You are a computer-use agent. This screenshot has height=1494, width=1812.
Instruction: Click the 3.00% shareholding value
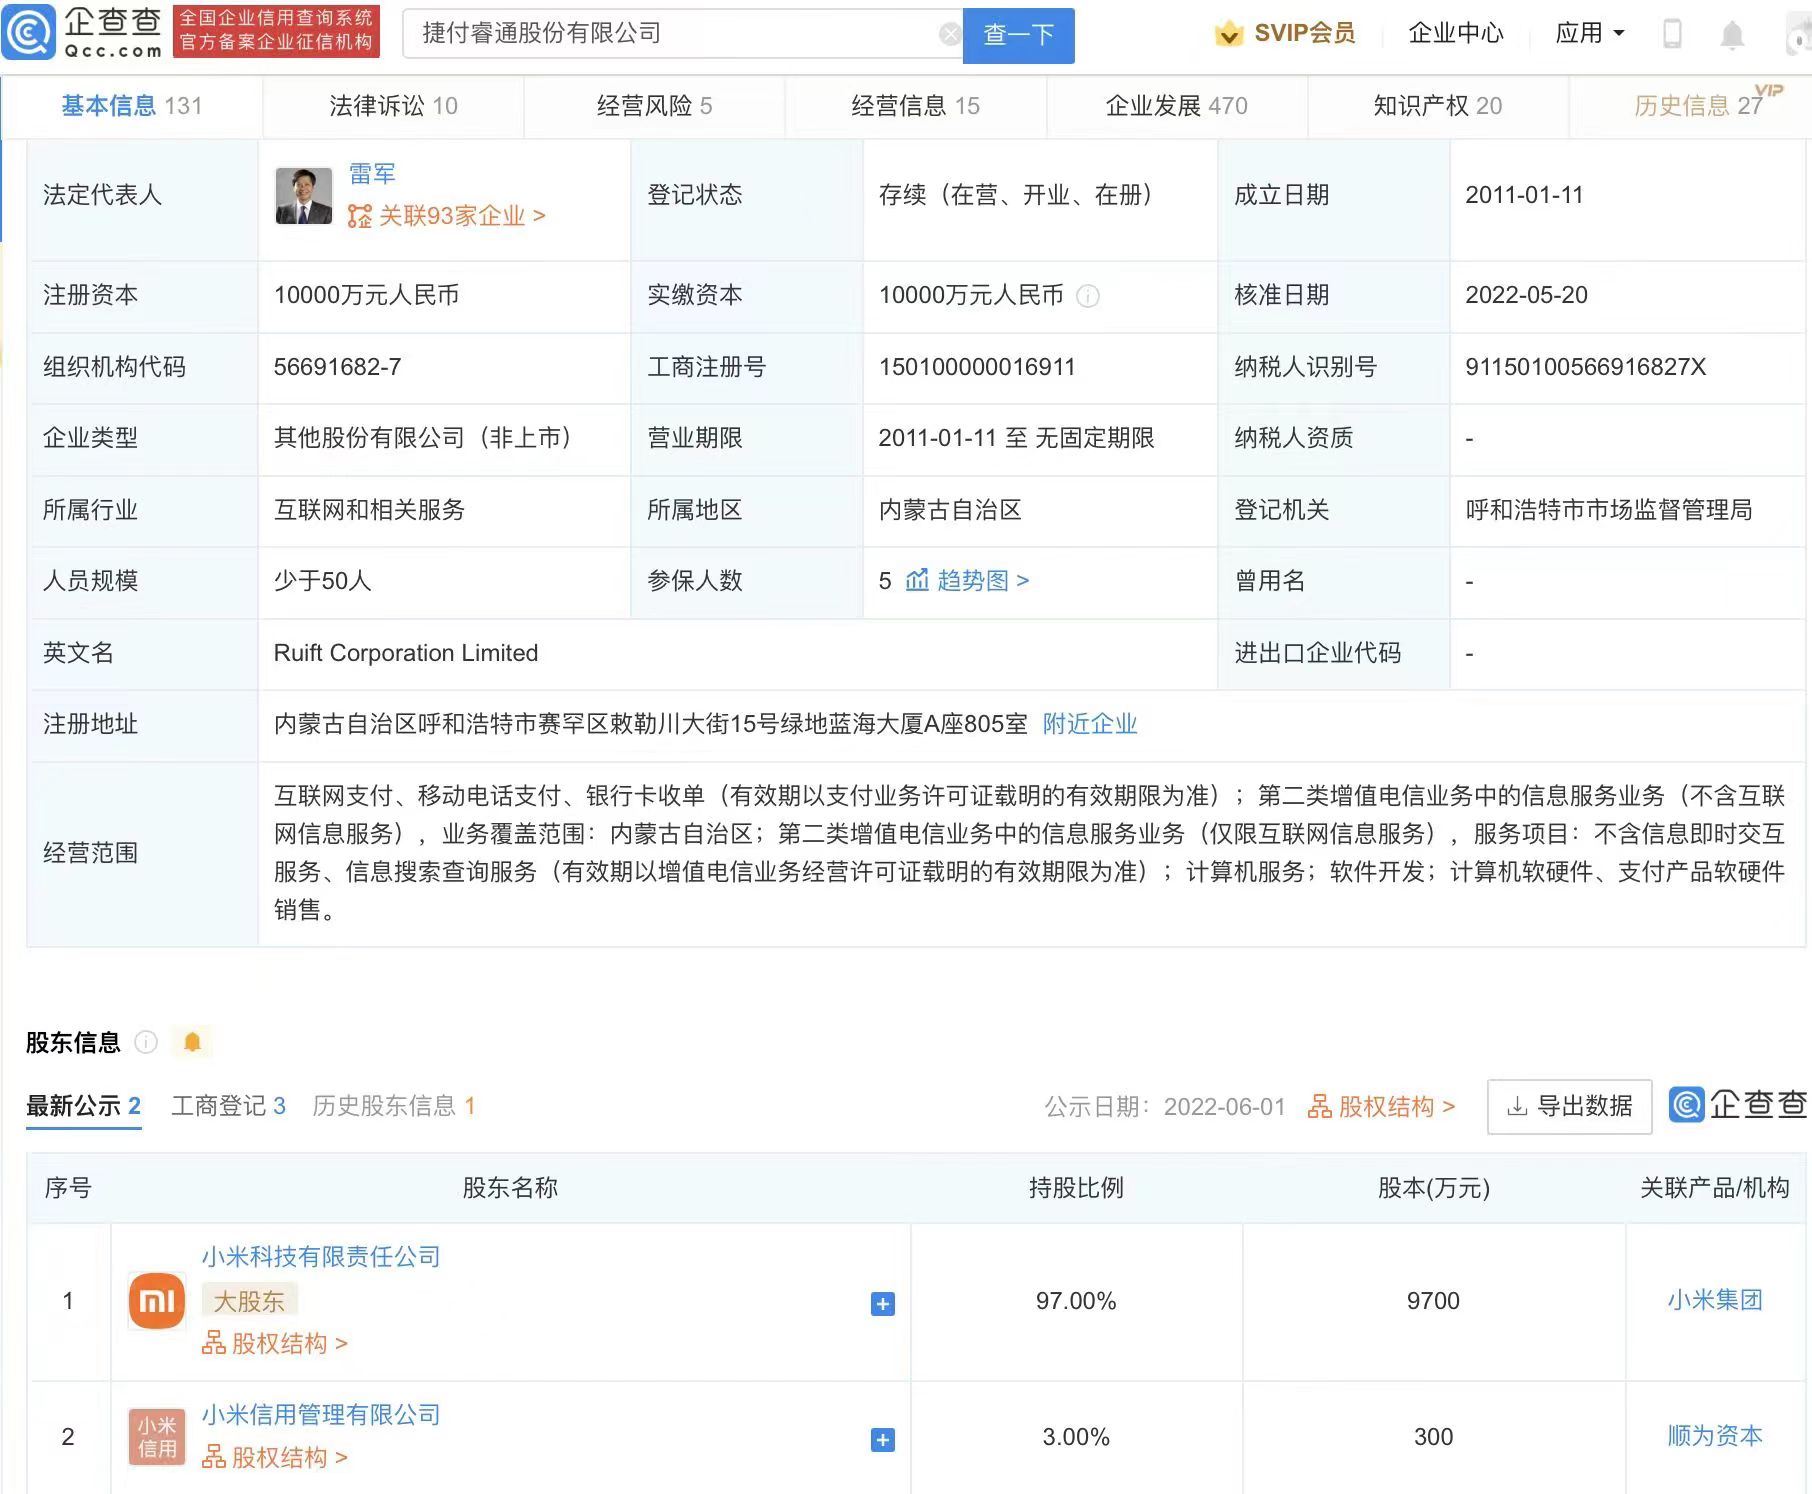pyautogui.click(x=1076, y=1437)
